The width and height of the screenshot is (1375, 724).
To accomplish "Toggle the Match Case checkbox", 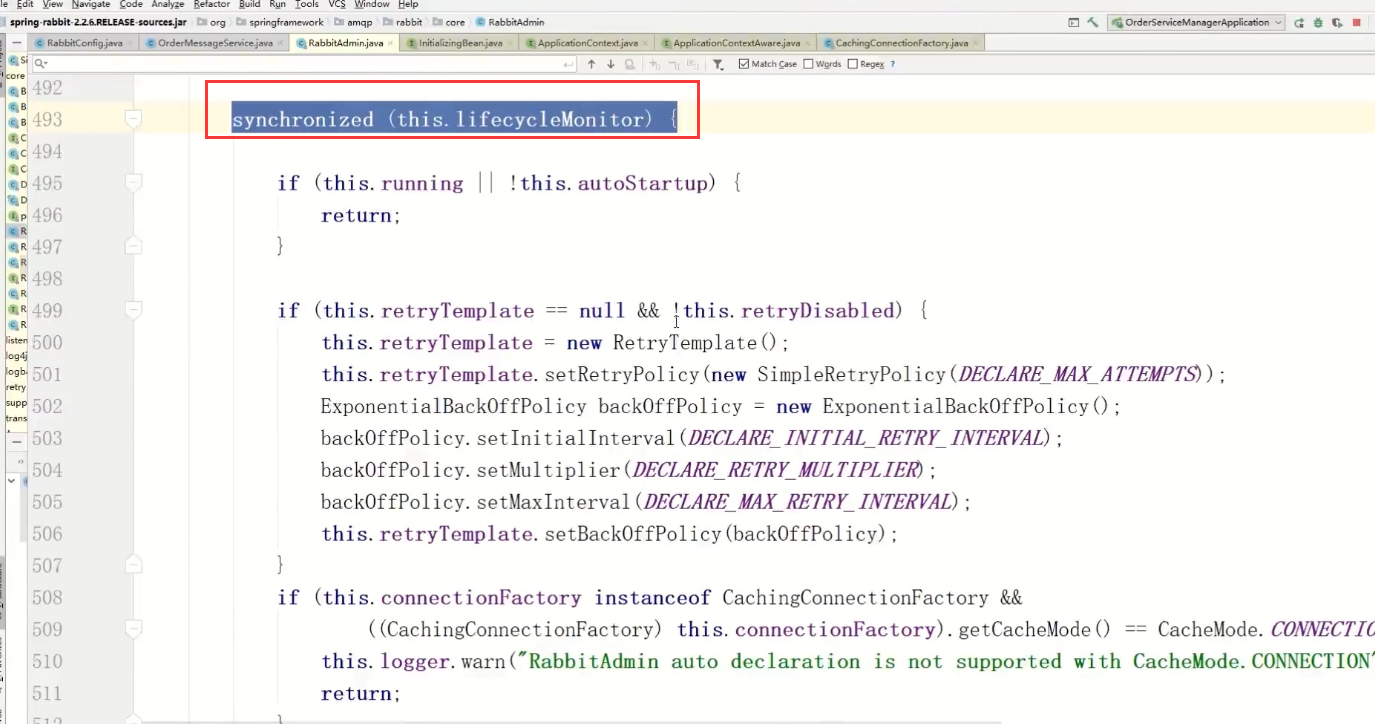I will point(744,64).
